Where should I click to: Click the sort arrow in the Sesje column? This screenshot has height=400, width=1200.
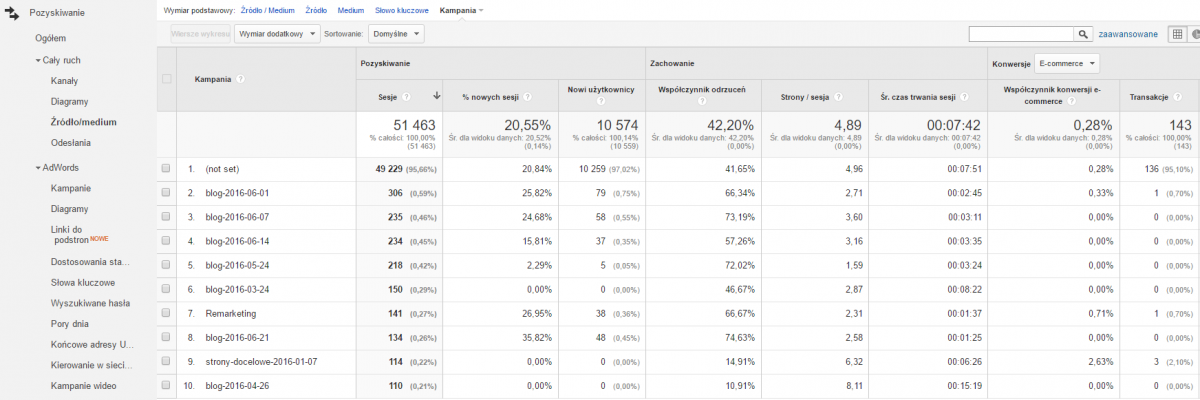tap(436, 96)
